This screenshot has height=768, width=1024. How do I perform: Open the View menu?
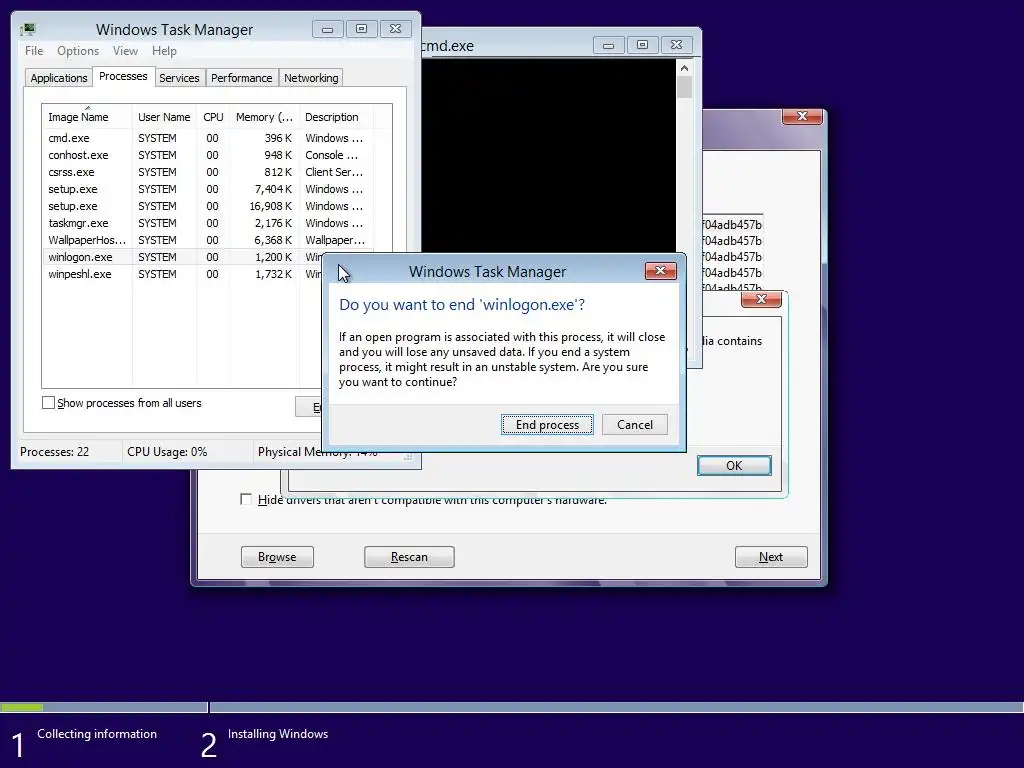125,51
